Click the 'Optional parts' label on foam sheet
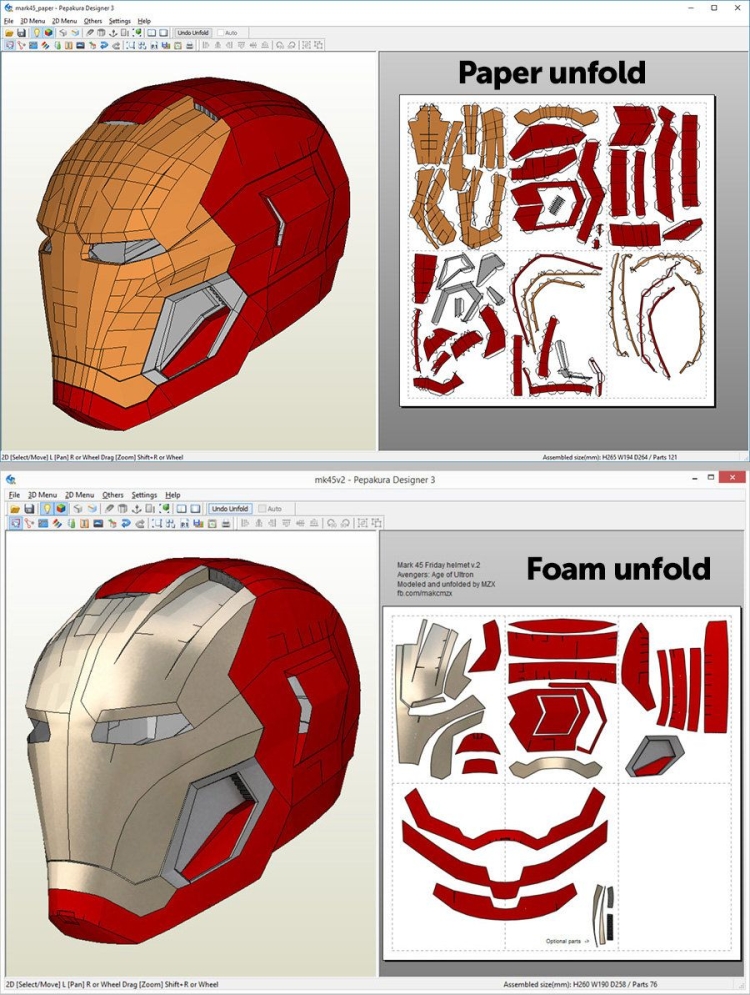750x995 pixels. point(563,941)
